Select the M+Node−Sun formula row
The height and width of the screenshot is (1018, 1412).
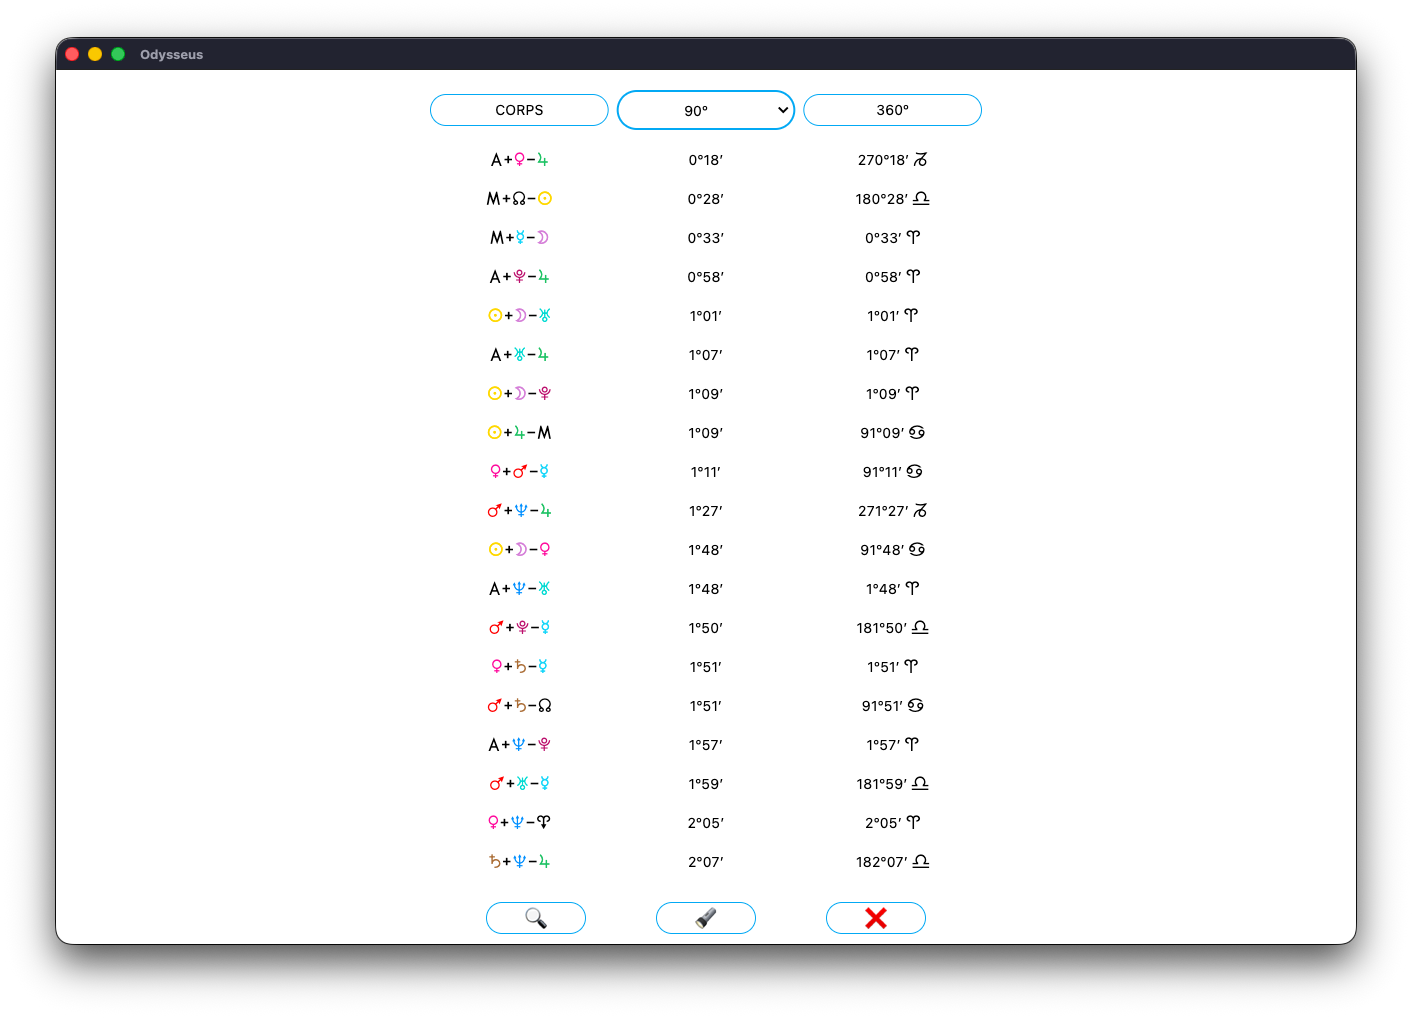point(519,199)
